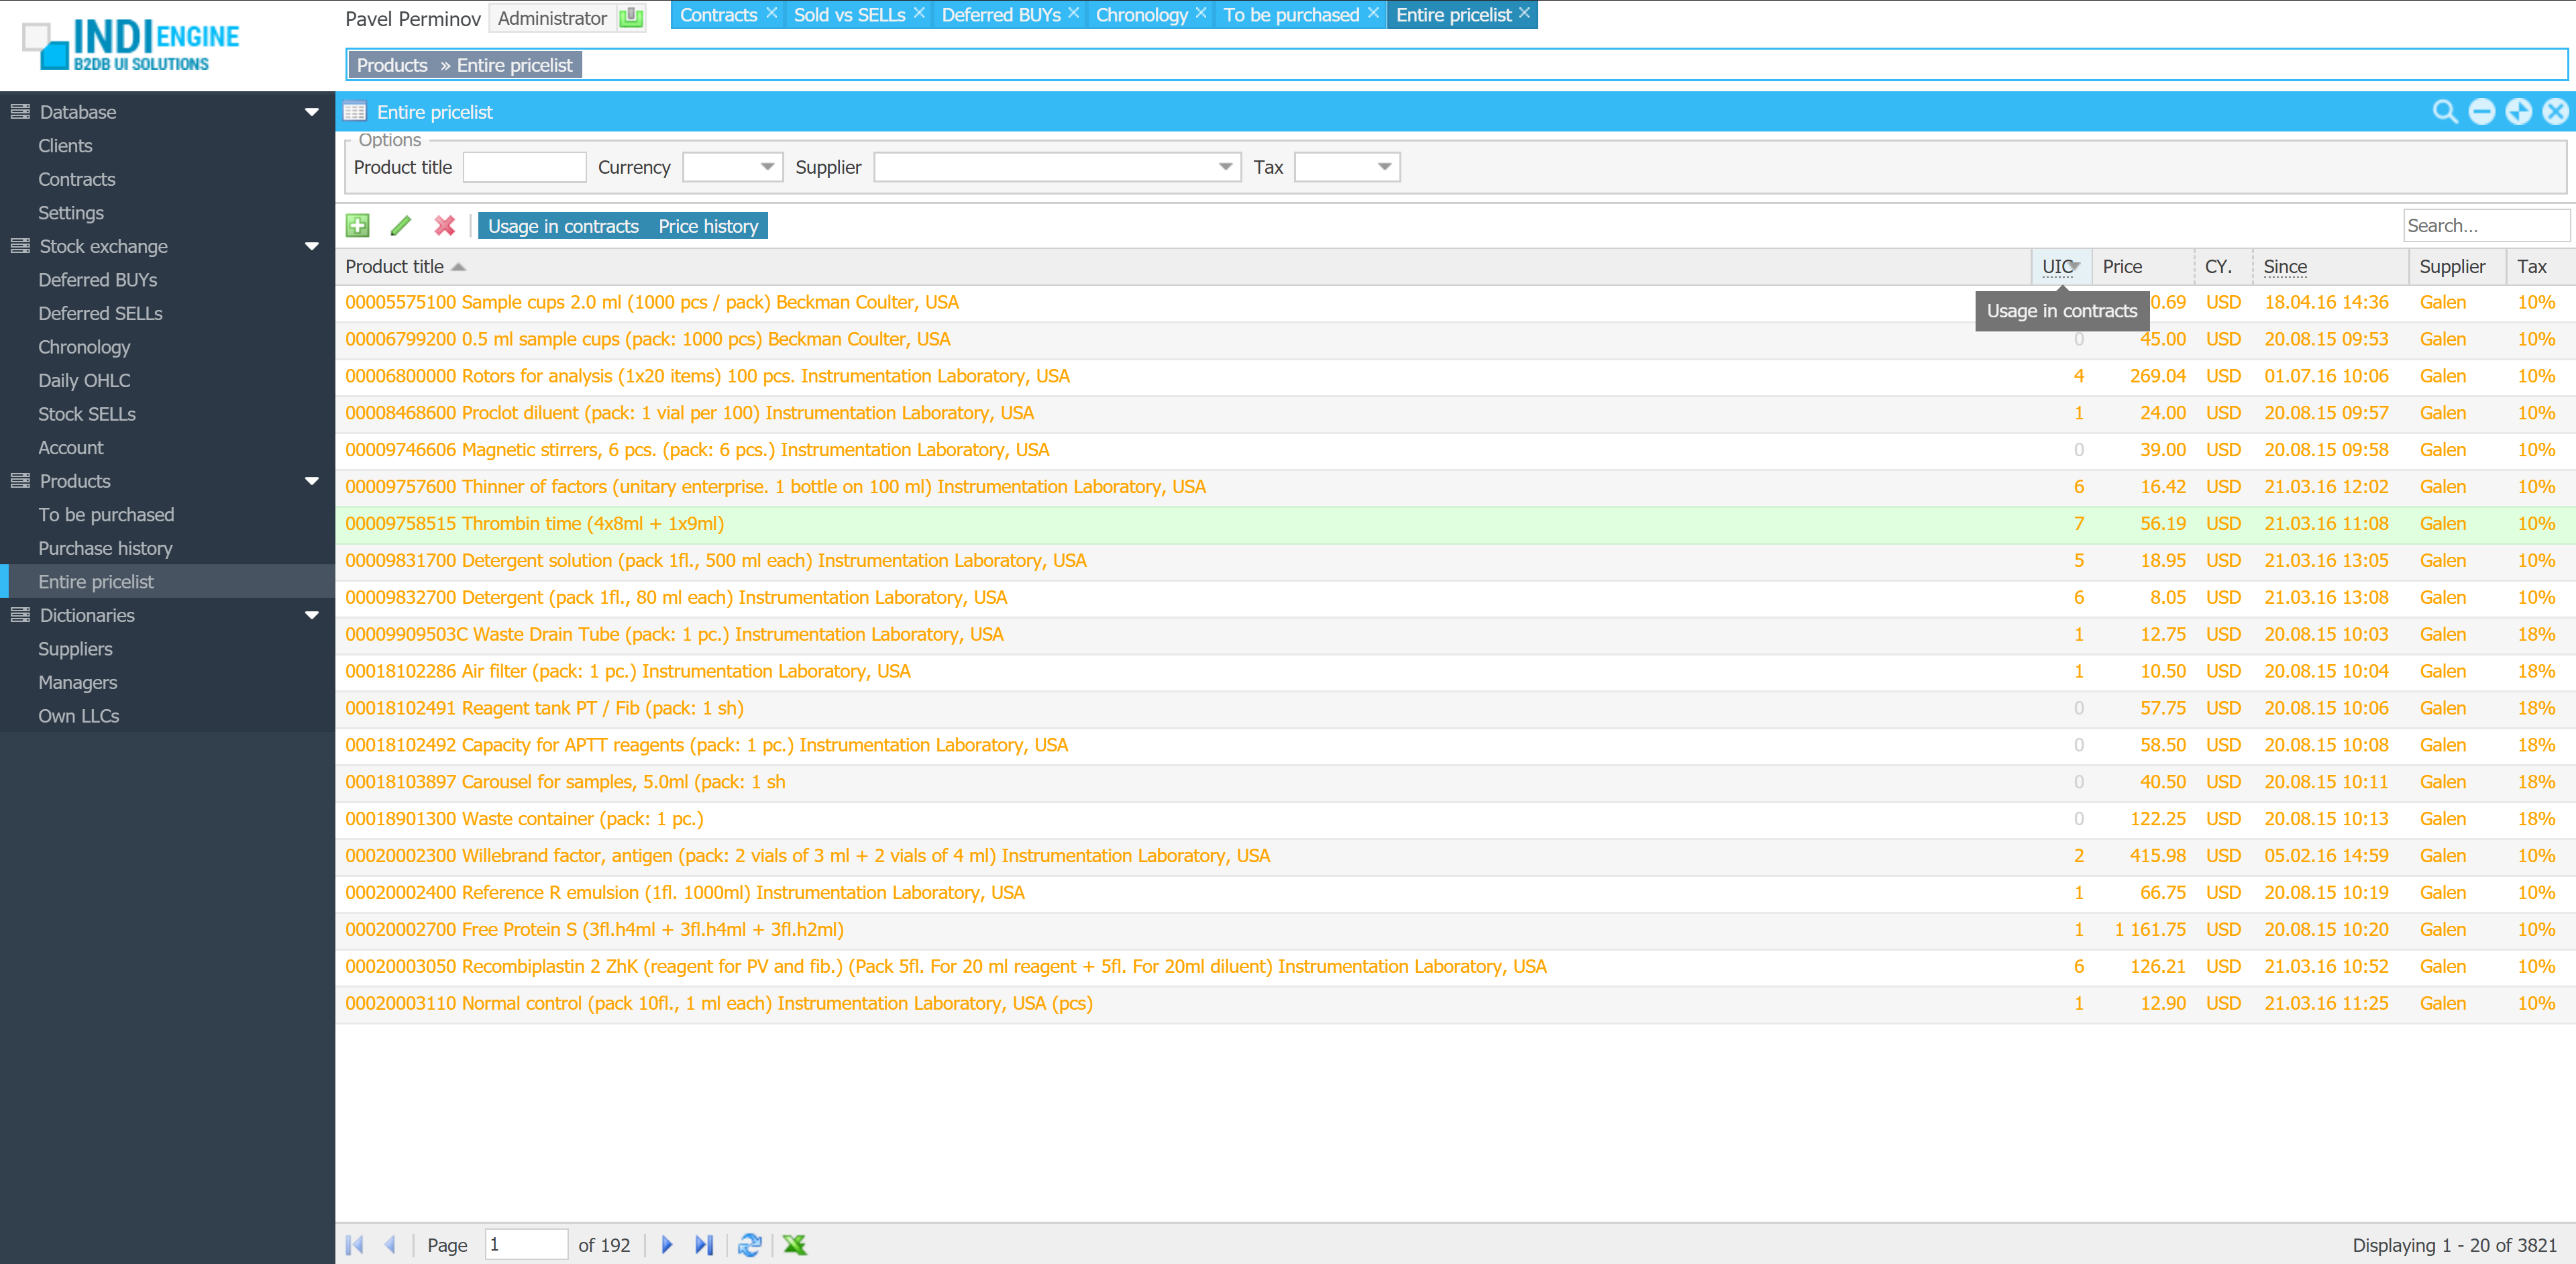
Task: Jump to last page arrow
Action: pyautogui.click(x=704, y=1244)
